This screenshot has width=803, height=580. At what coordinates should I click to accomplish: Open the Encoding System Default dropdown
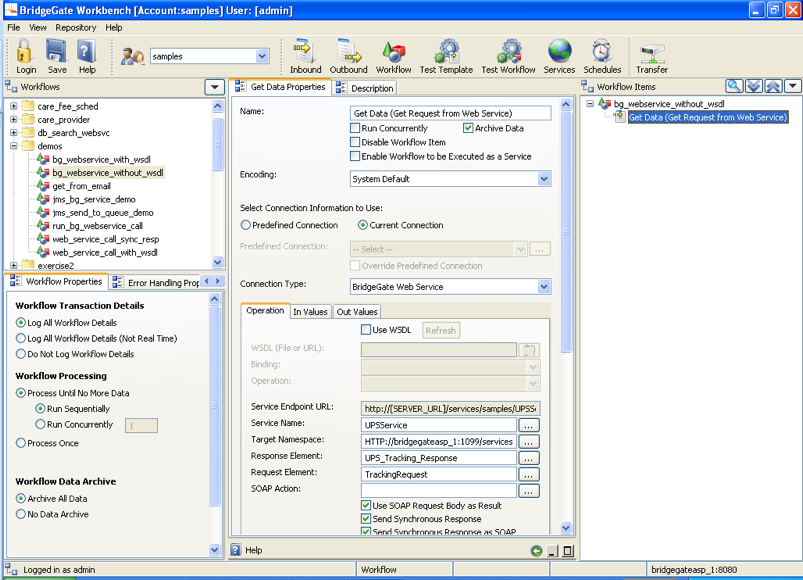point(544,179)
